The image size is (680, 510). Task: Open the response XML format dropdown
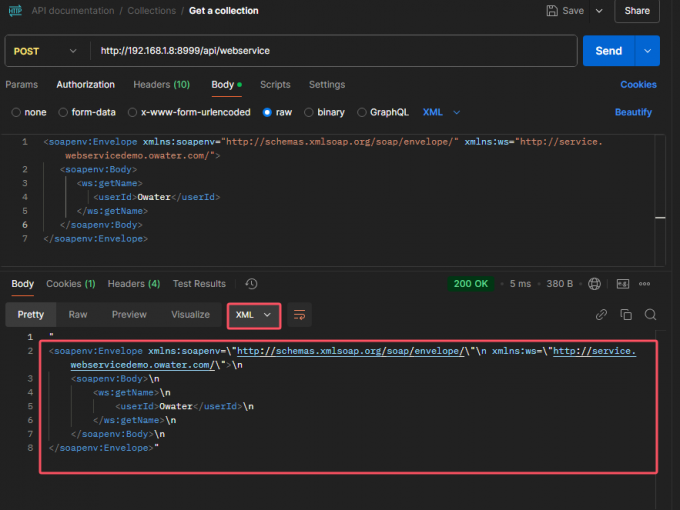[x=254, y=315]
